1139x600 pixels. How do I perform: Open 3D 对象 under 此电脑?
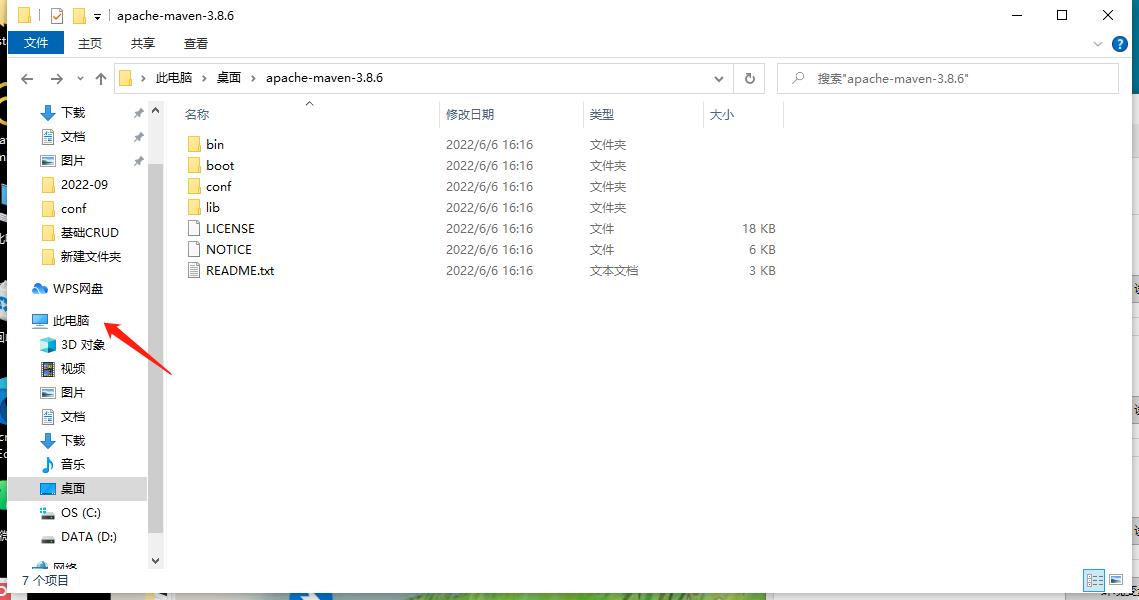[x=82, y=344]
